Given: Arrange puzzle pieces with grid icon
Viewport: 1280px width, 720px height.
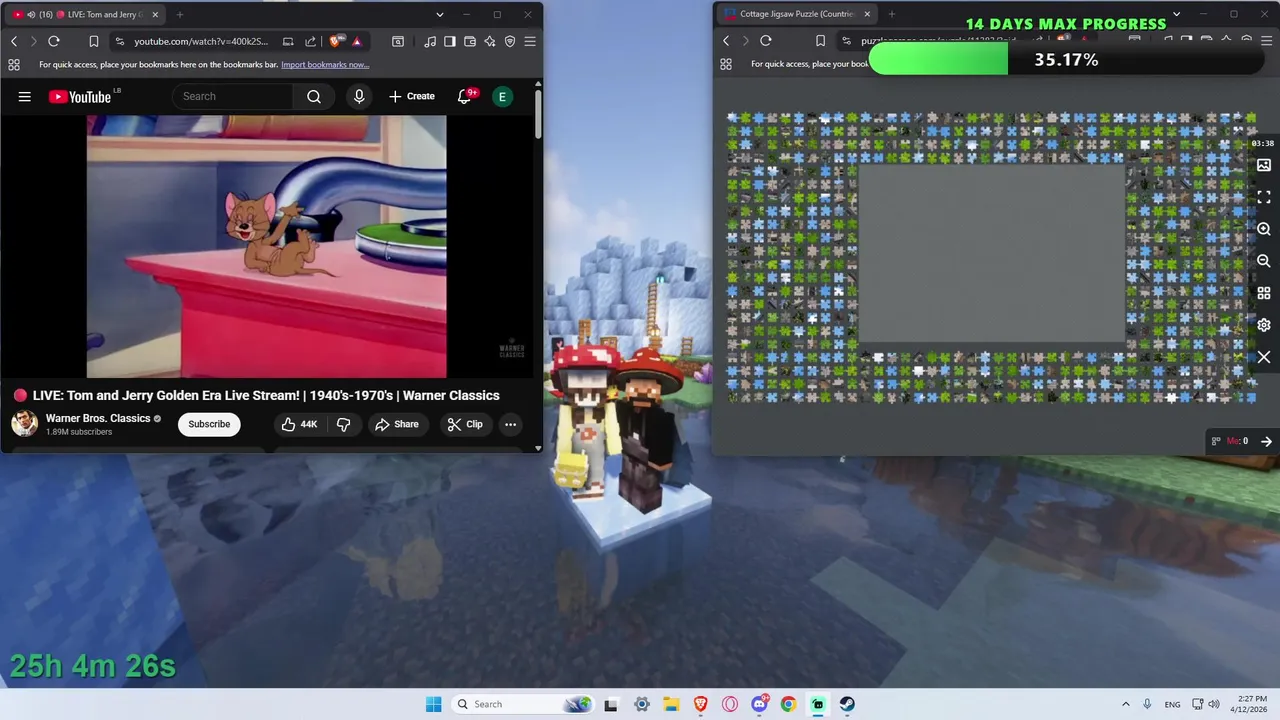Looking at the screenshot, I should click(x=1264, y=293).
